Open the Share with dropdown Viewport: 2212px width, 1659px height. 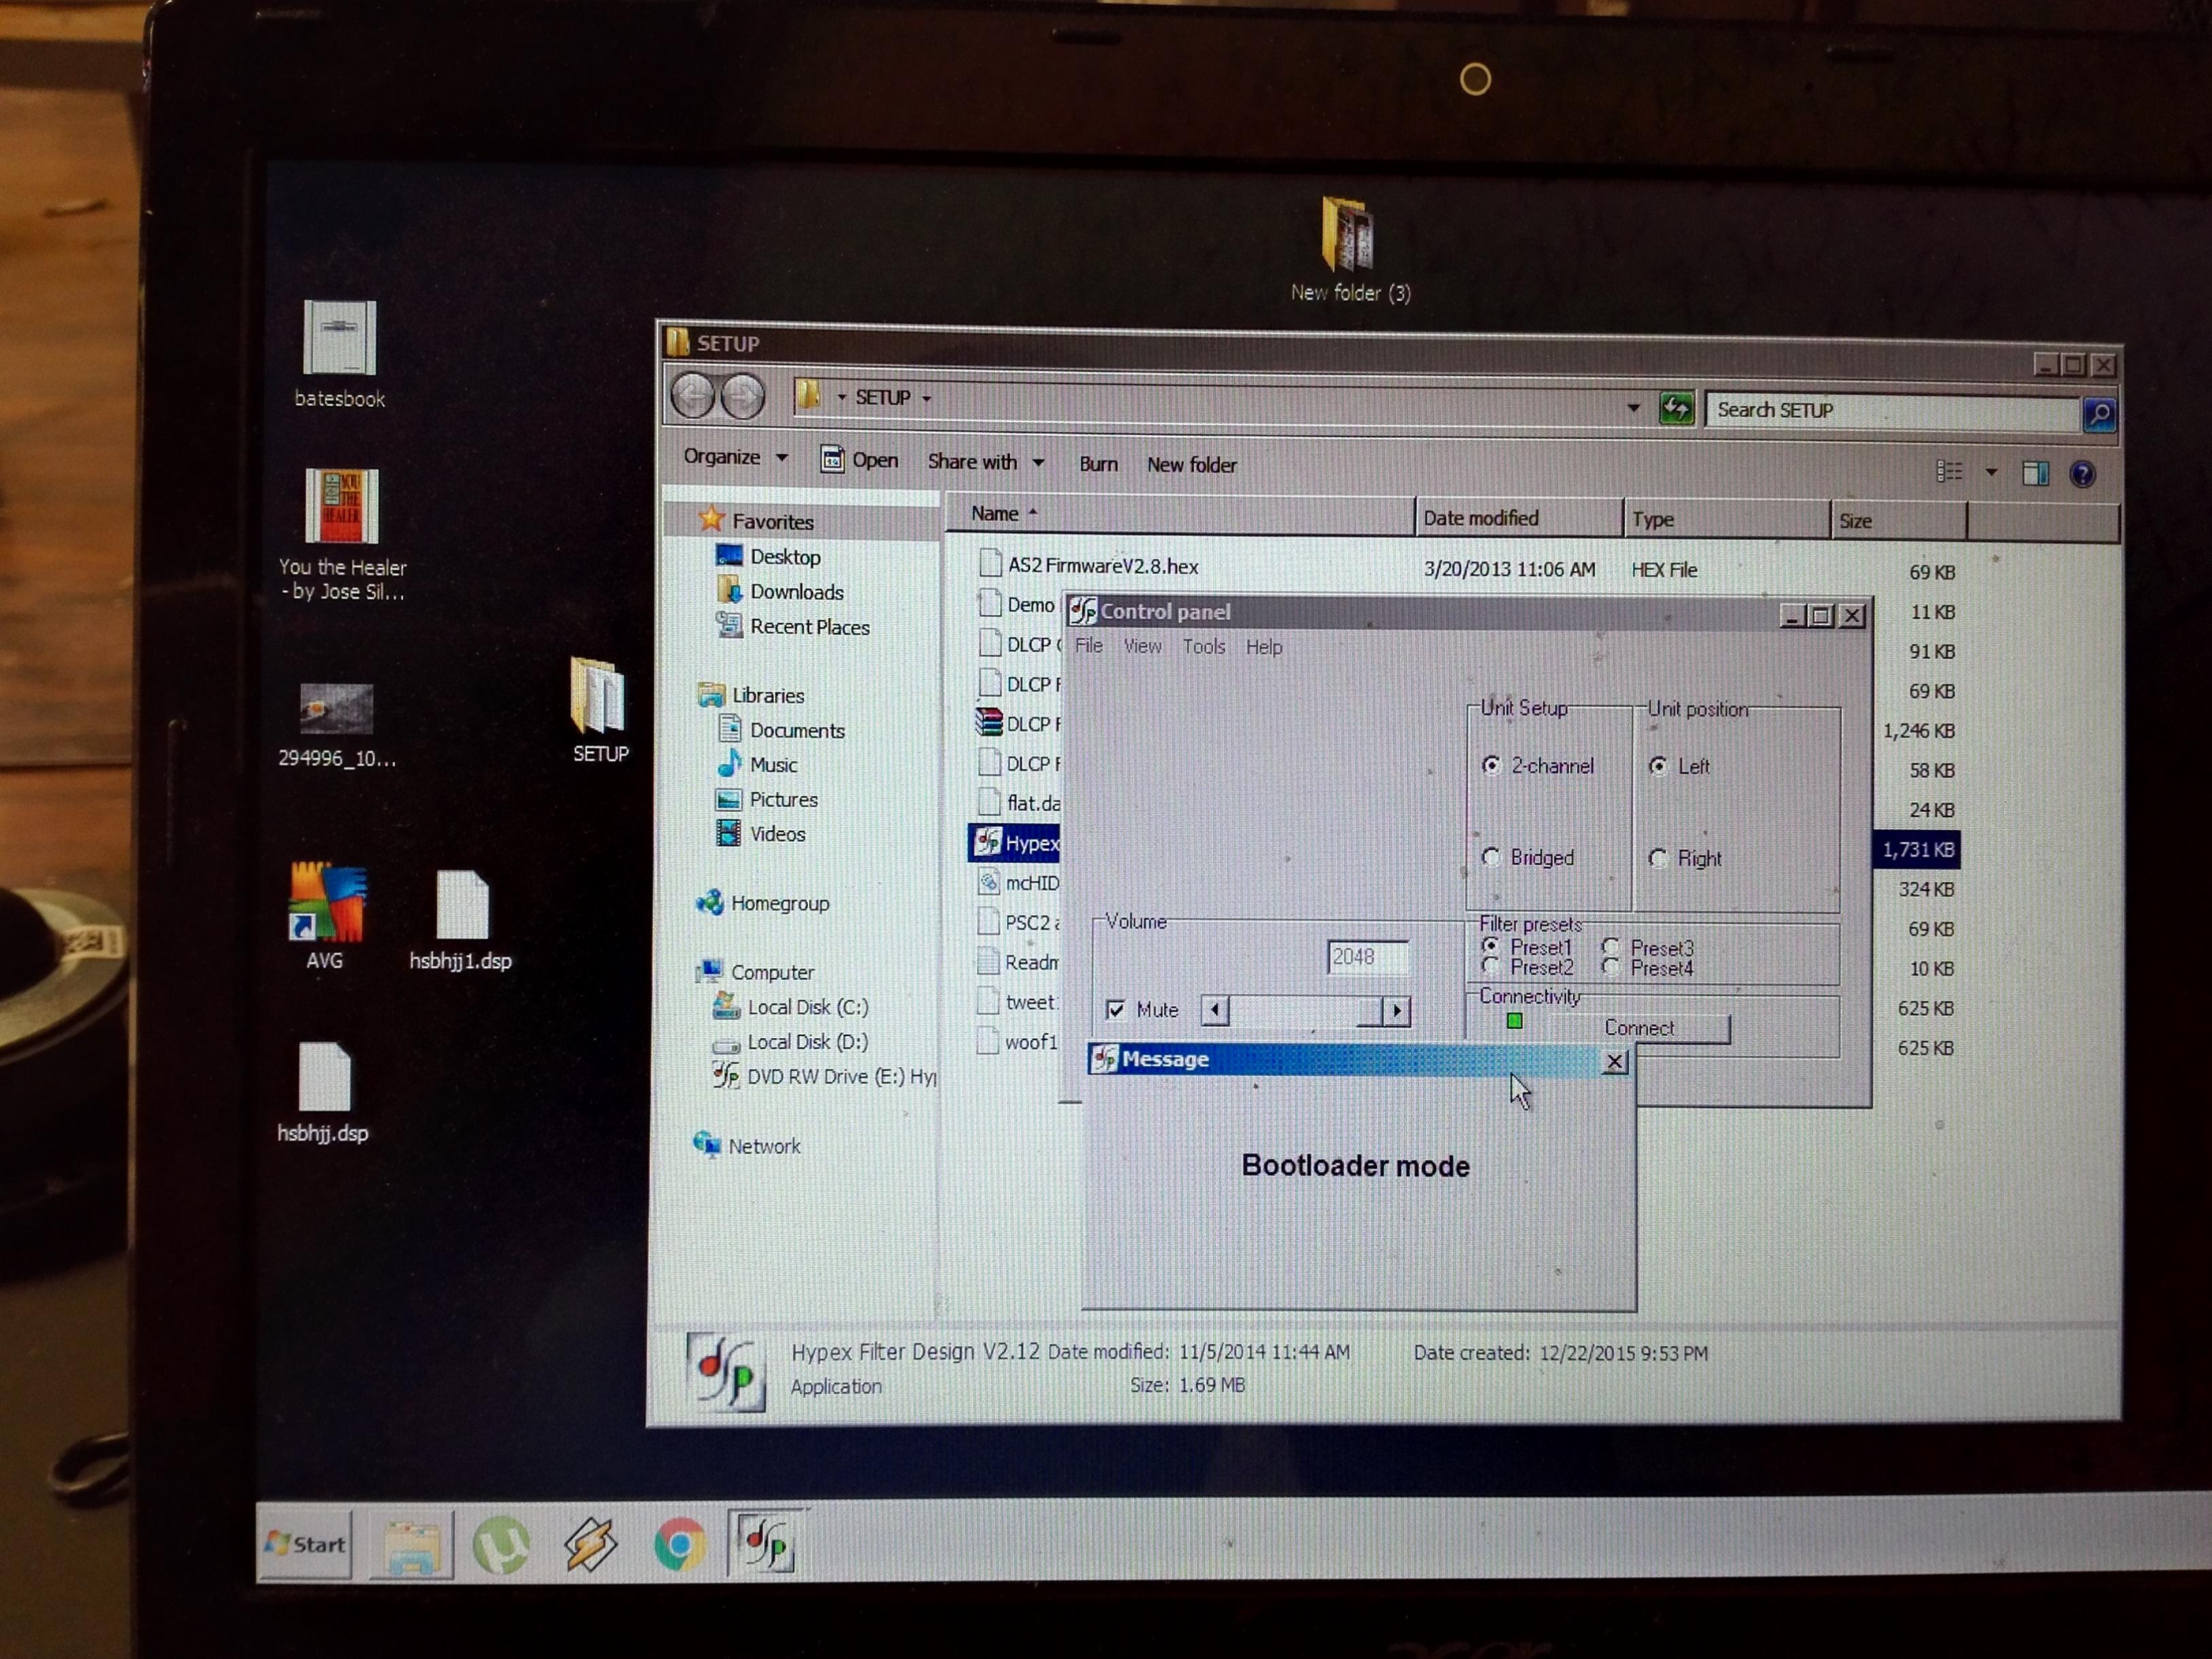click(986, 462)
